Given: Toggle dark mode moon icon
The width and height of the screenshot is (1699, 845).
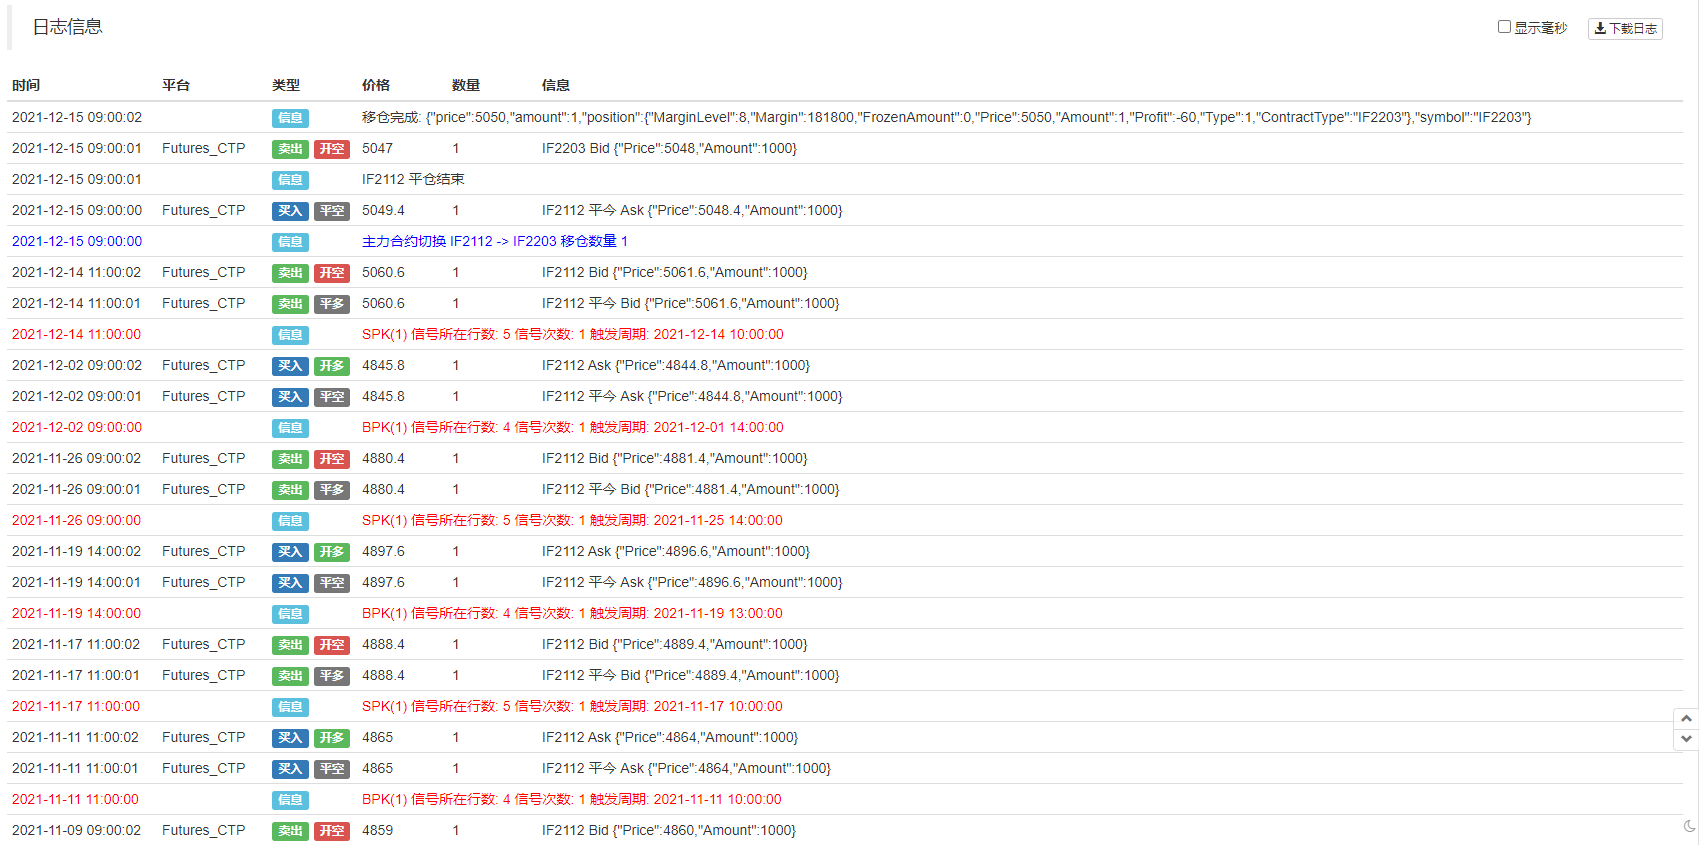Looking at the screenshot, I should coord(1689,826).
